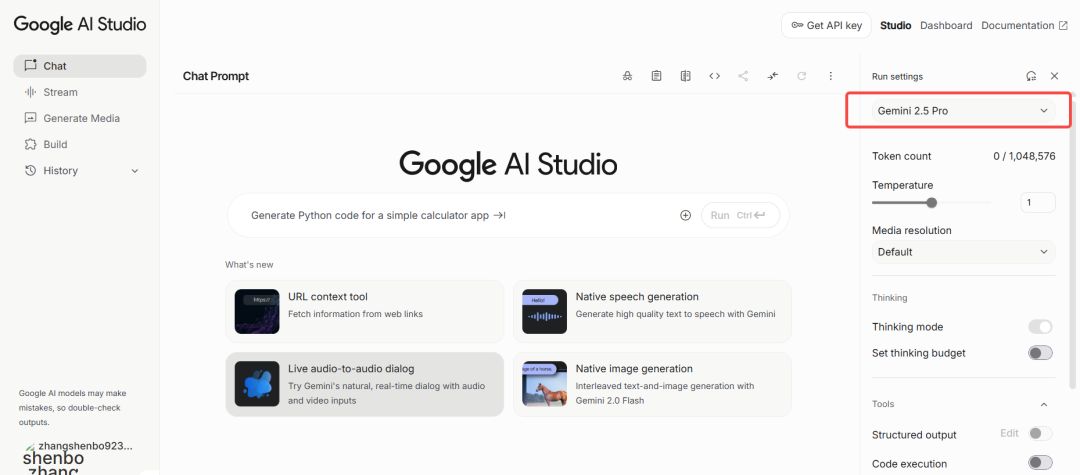Toggle the Thinking mode switch
Viewport: 1080px width, 475px height.
click(1040, 327)
